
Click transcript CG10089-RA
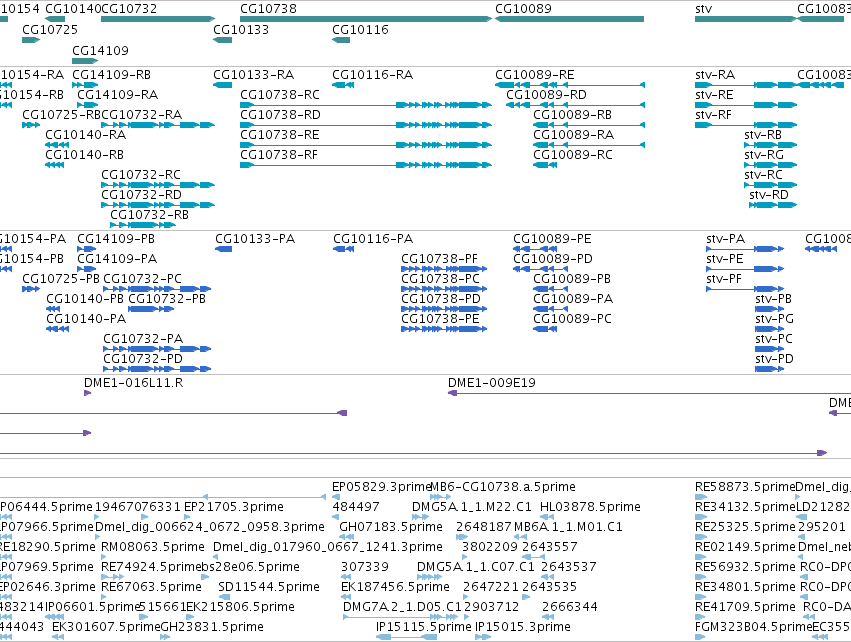point(589,145)
